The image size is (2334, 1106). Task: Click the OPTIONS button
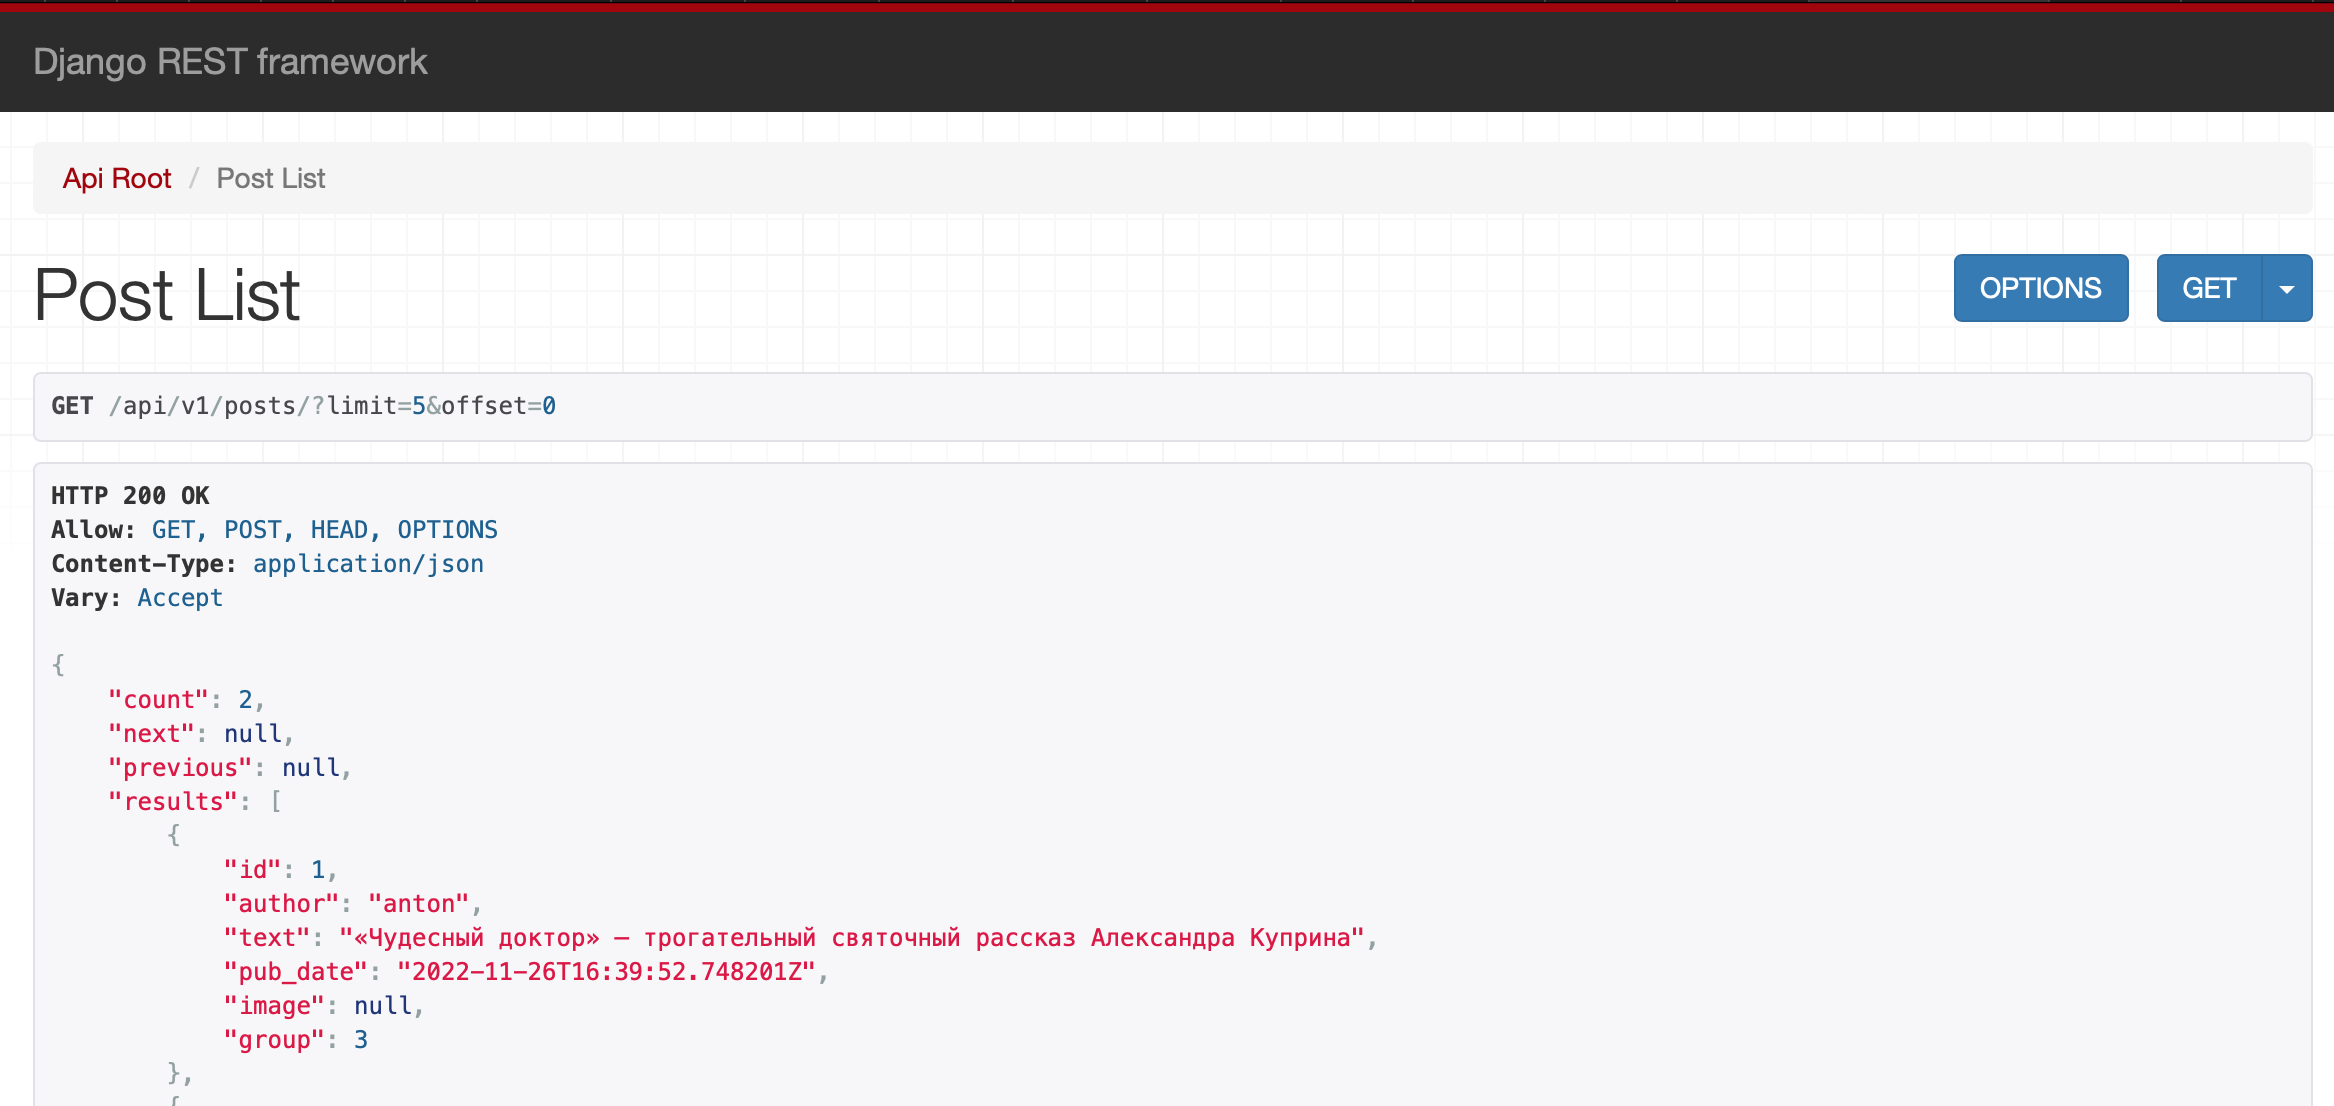coord(2041,288)
